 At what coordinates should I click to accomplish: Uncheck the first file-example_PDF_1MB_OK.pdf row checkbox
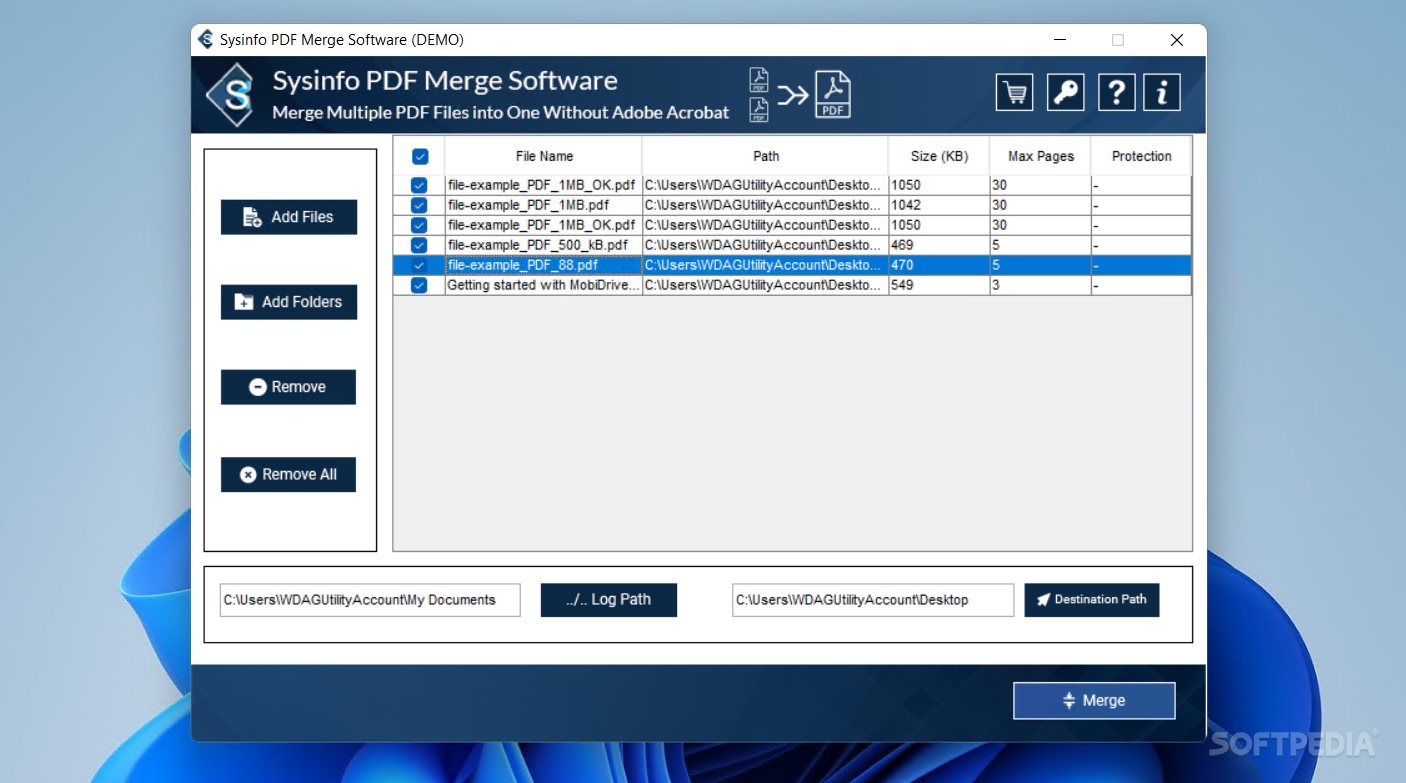coord(419,185)
